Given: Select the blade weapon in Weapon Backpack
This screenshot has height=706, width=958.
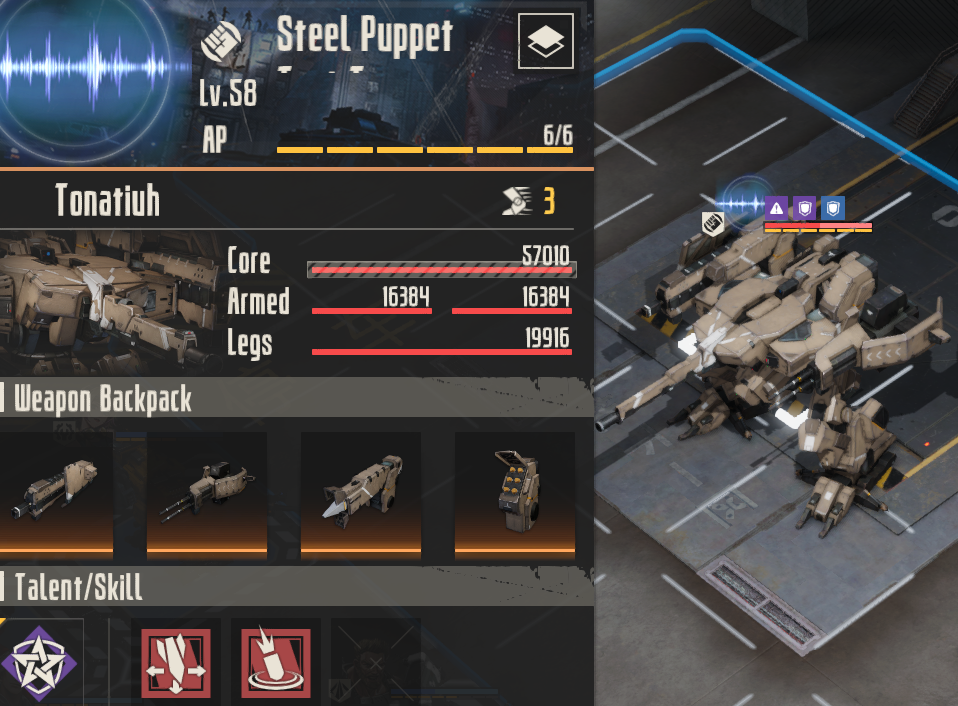Looking at the screenshot, I should click(360, 493).
